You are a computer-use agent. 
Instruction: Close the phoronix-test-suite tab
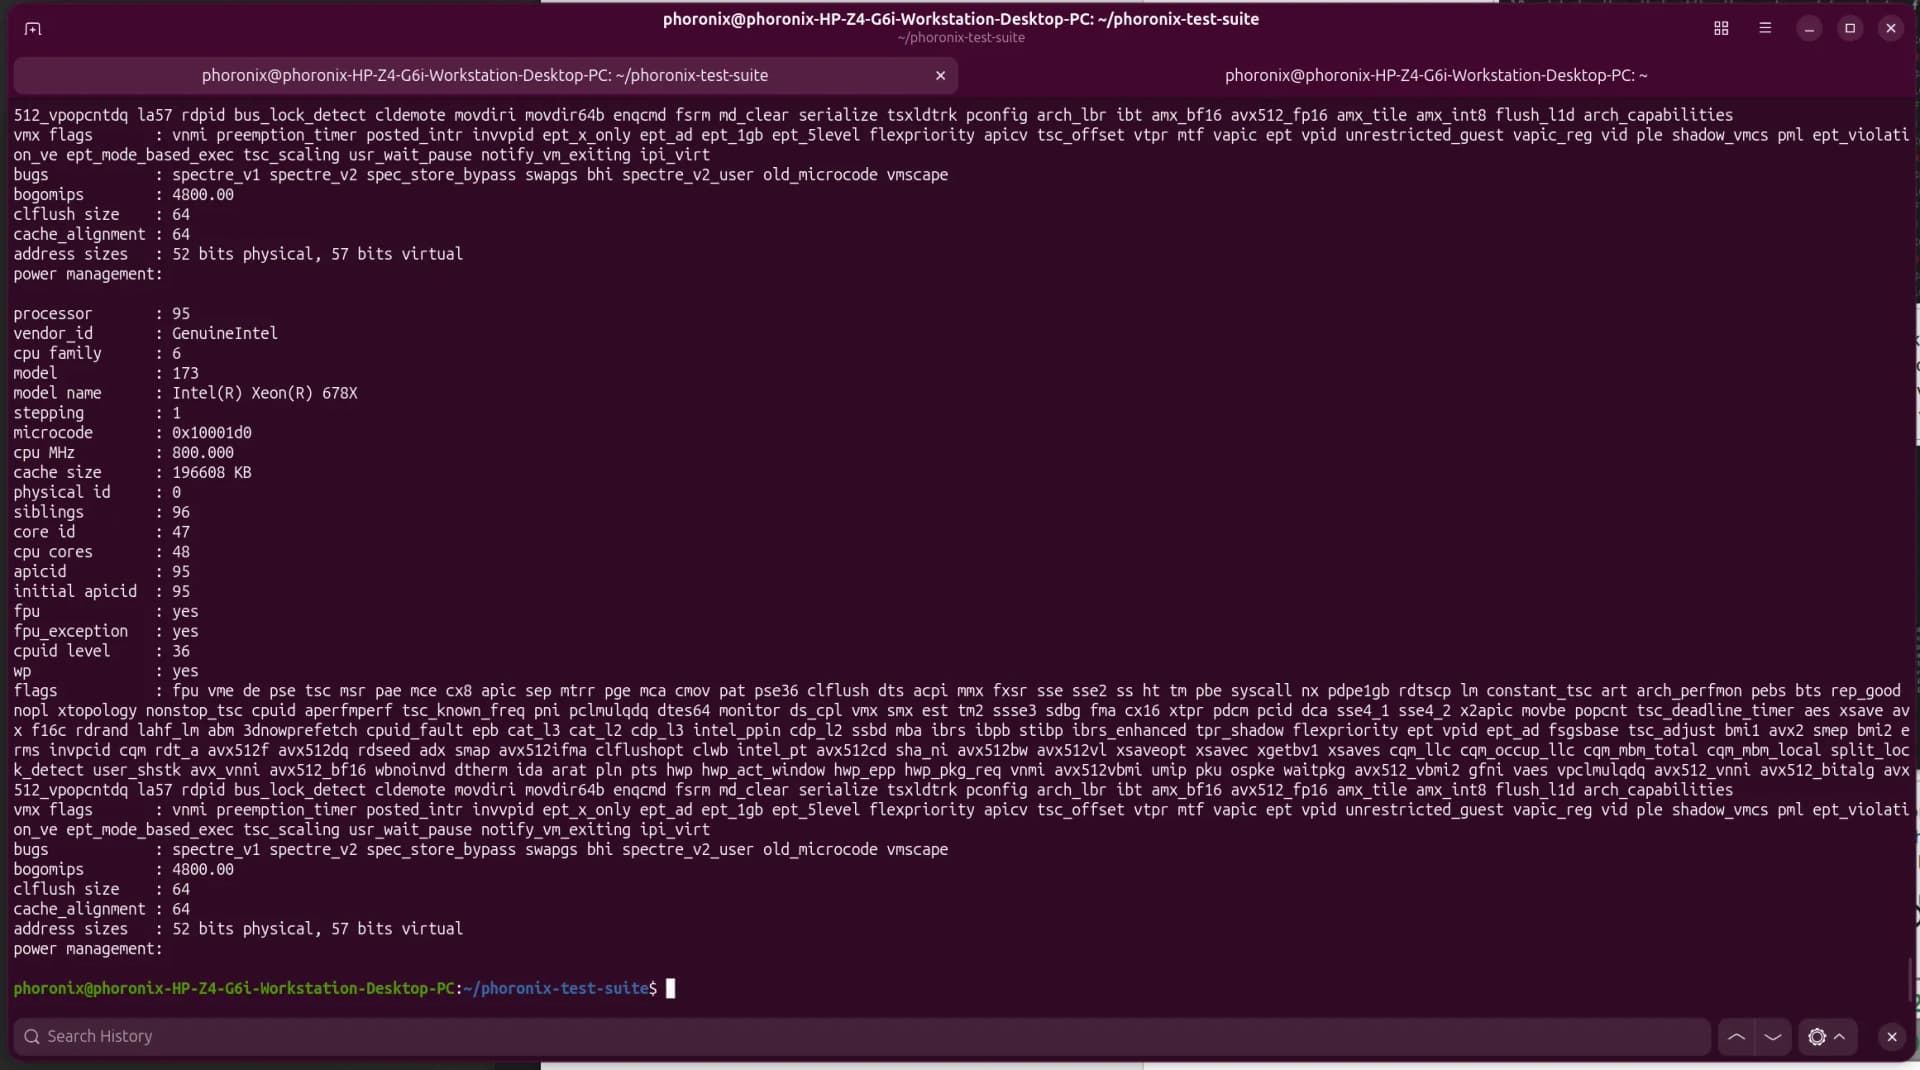click(940, 76)
